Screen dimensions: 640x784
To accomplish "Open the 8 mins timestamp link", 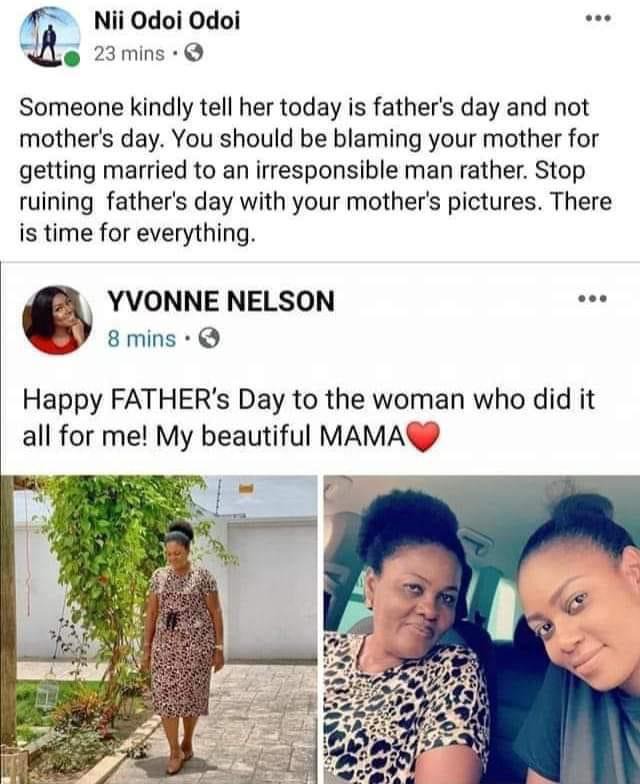I will click(142, 339).
